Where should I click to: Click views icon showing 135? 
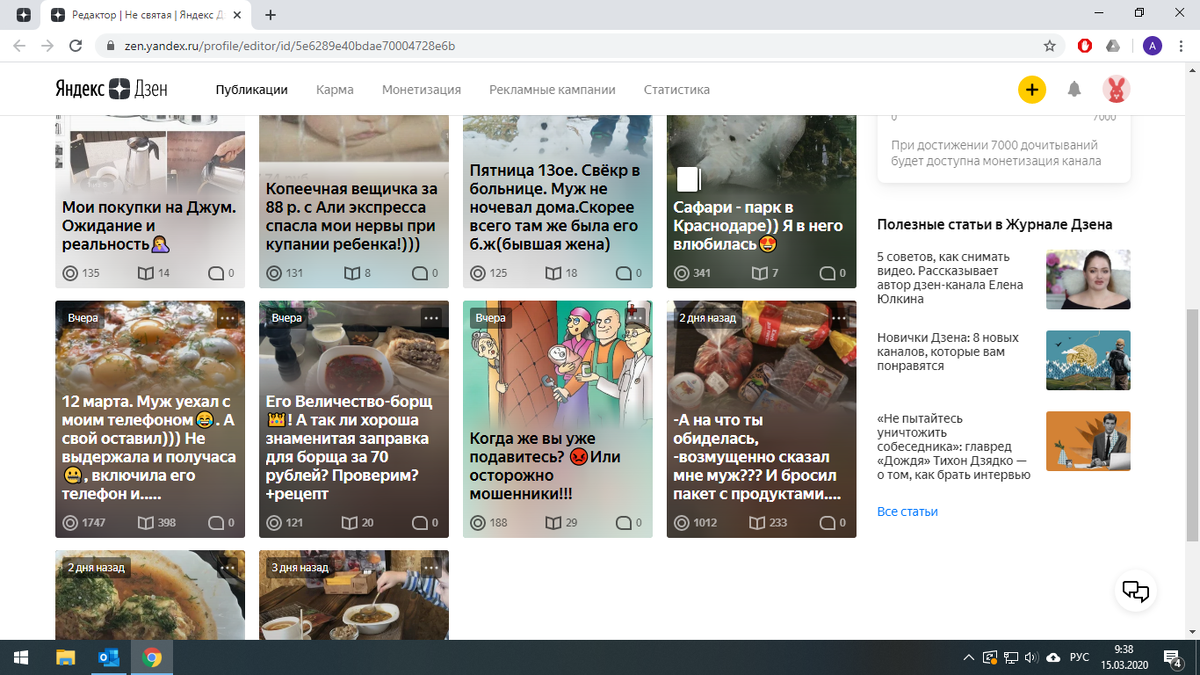70,273
